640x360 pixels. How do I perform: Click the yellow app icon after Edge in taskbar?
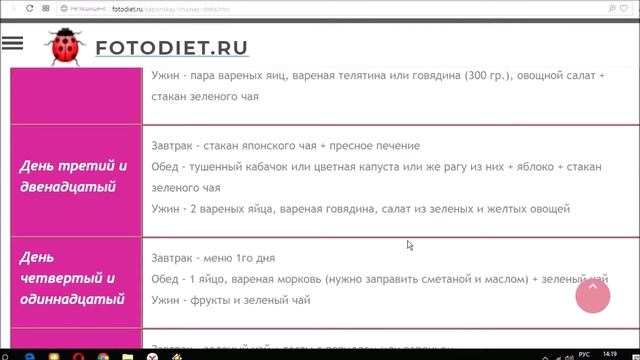[x=54, y=356]
